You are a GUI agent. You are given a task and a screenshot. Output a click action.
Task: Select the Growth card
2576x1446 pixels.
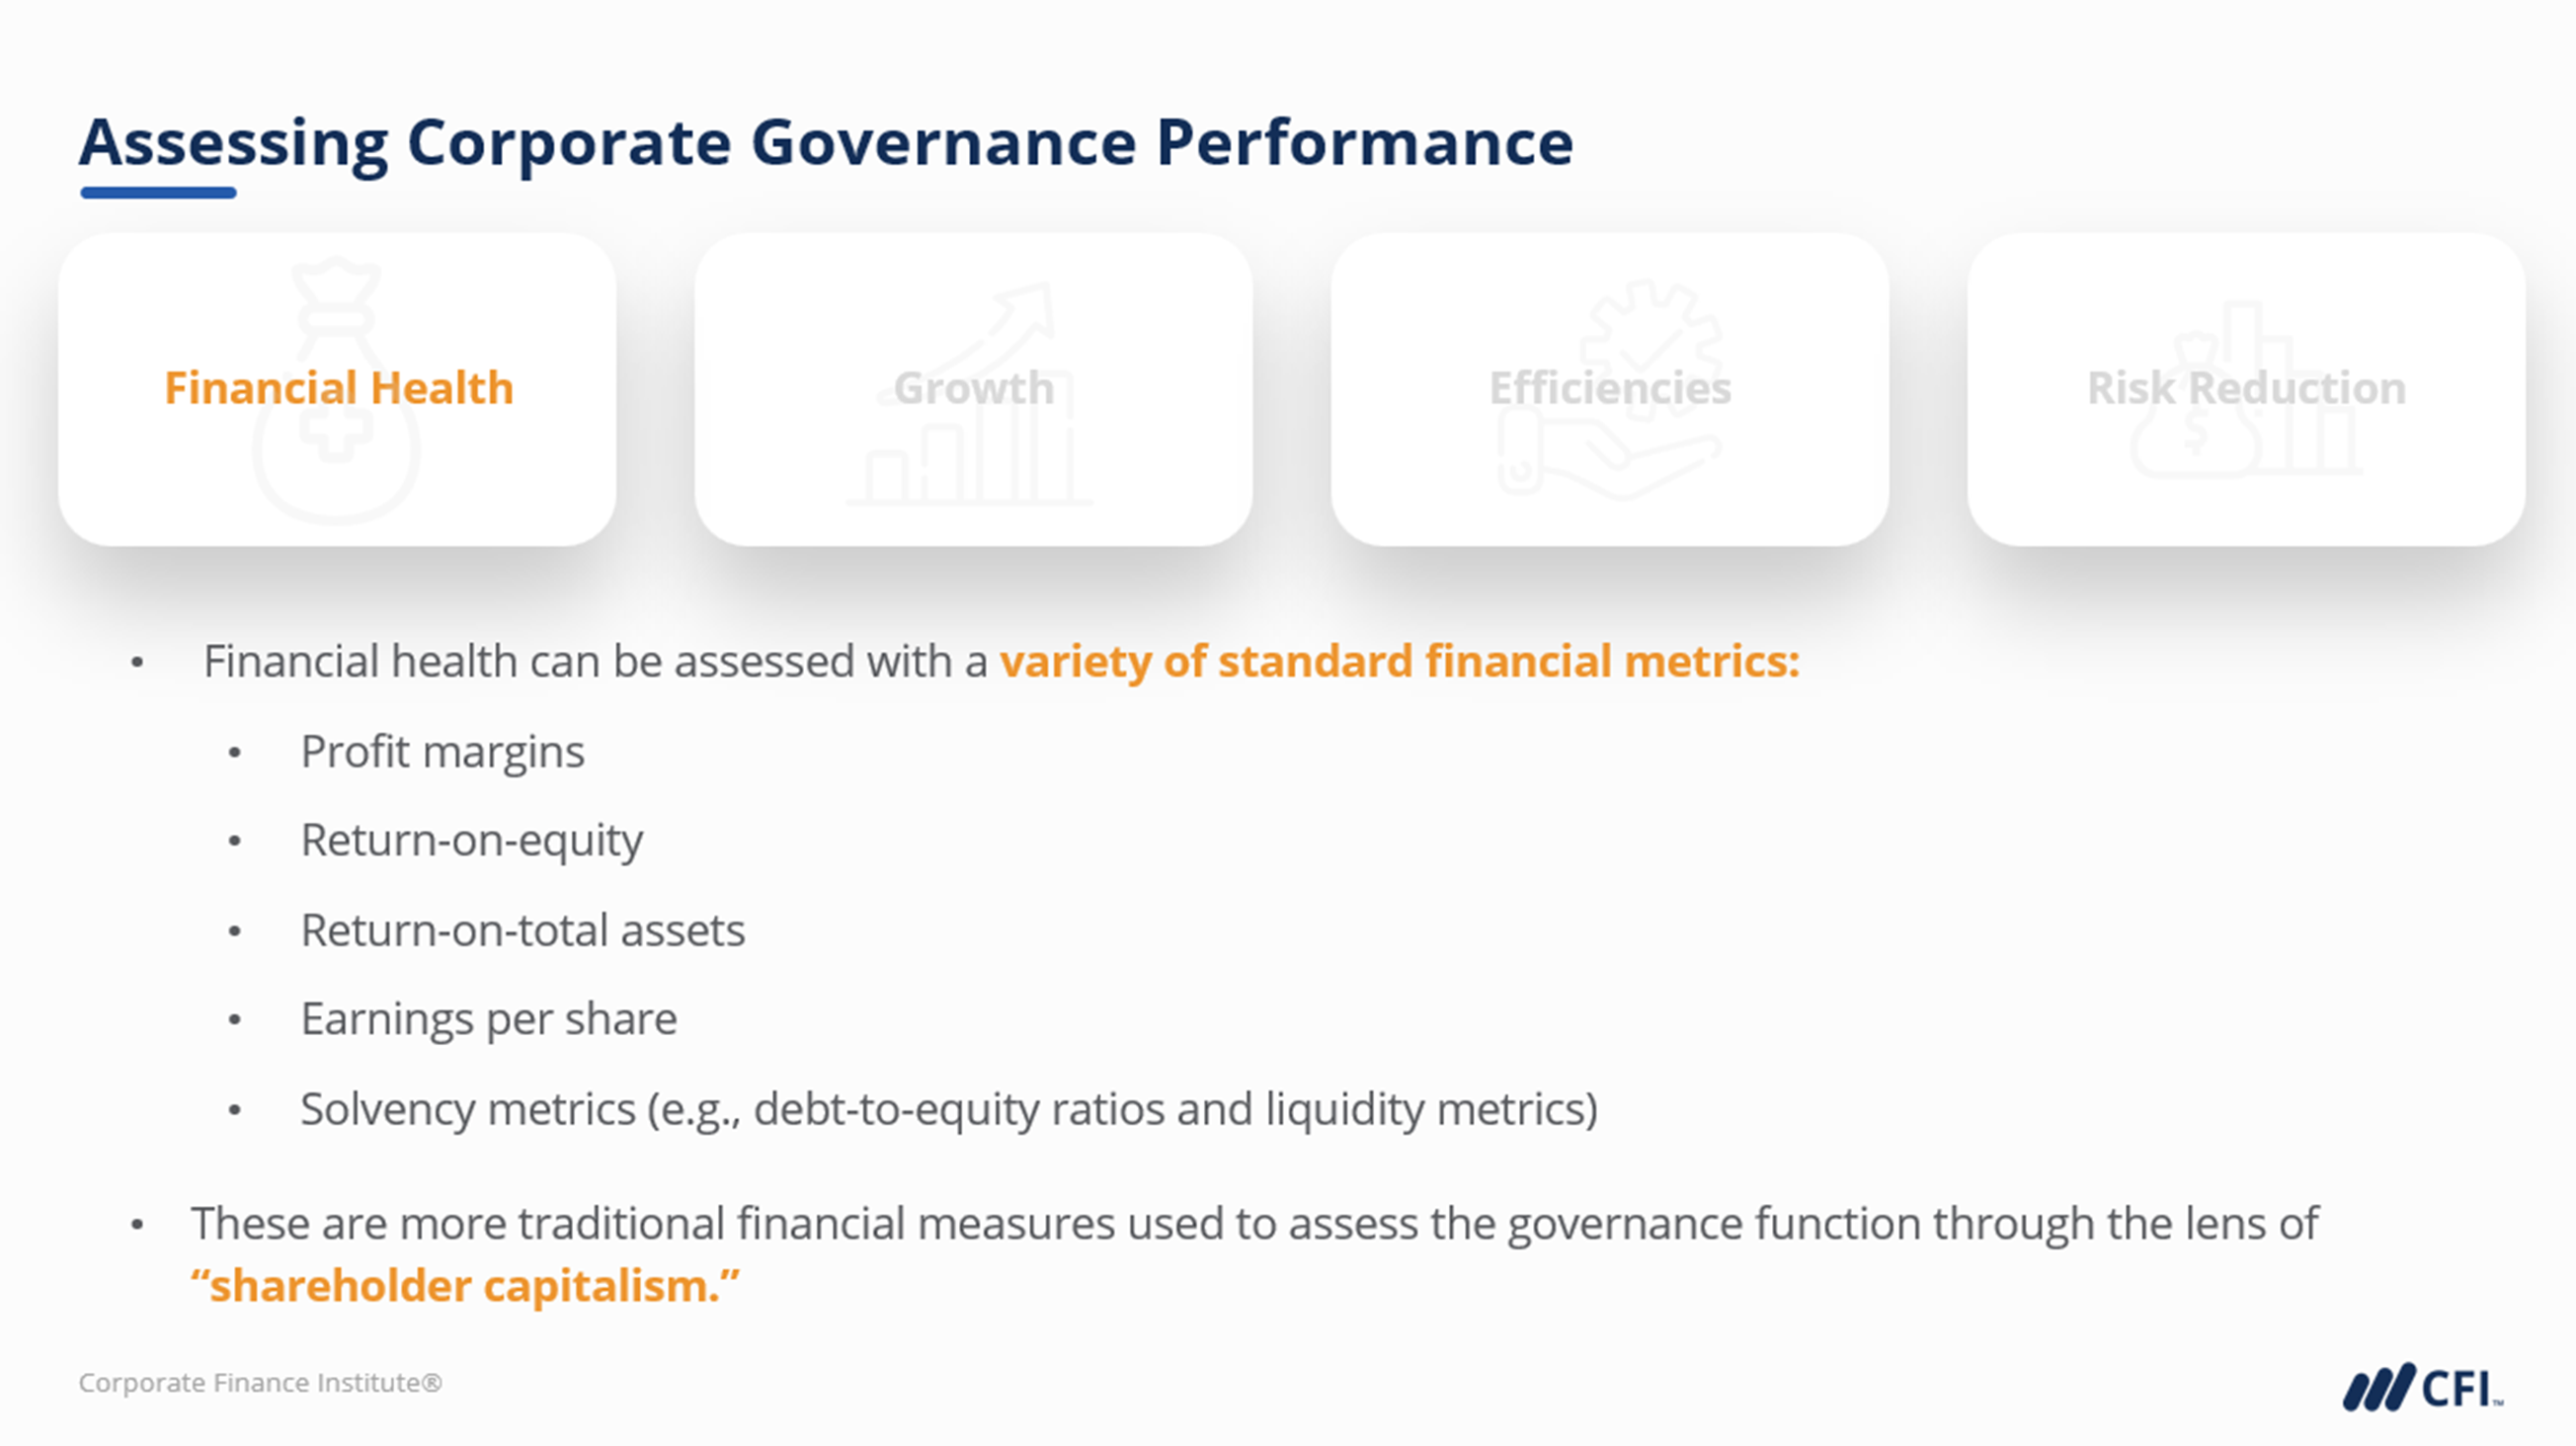tap(973, 388)
